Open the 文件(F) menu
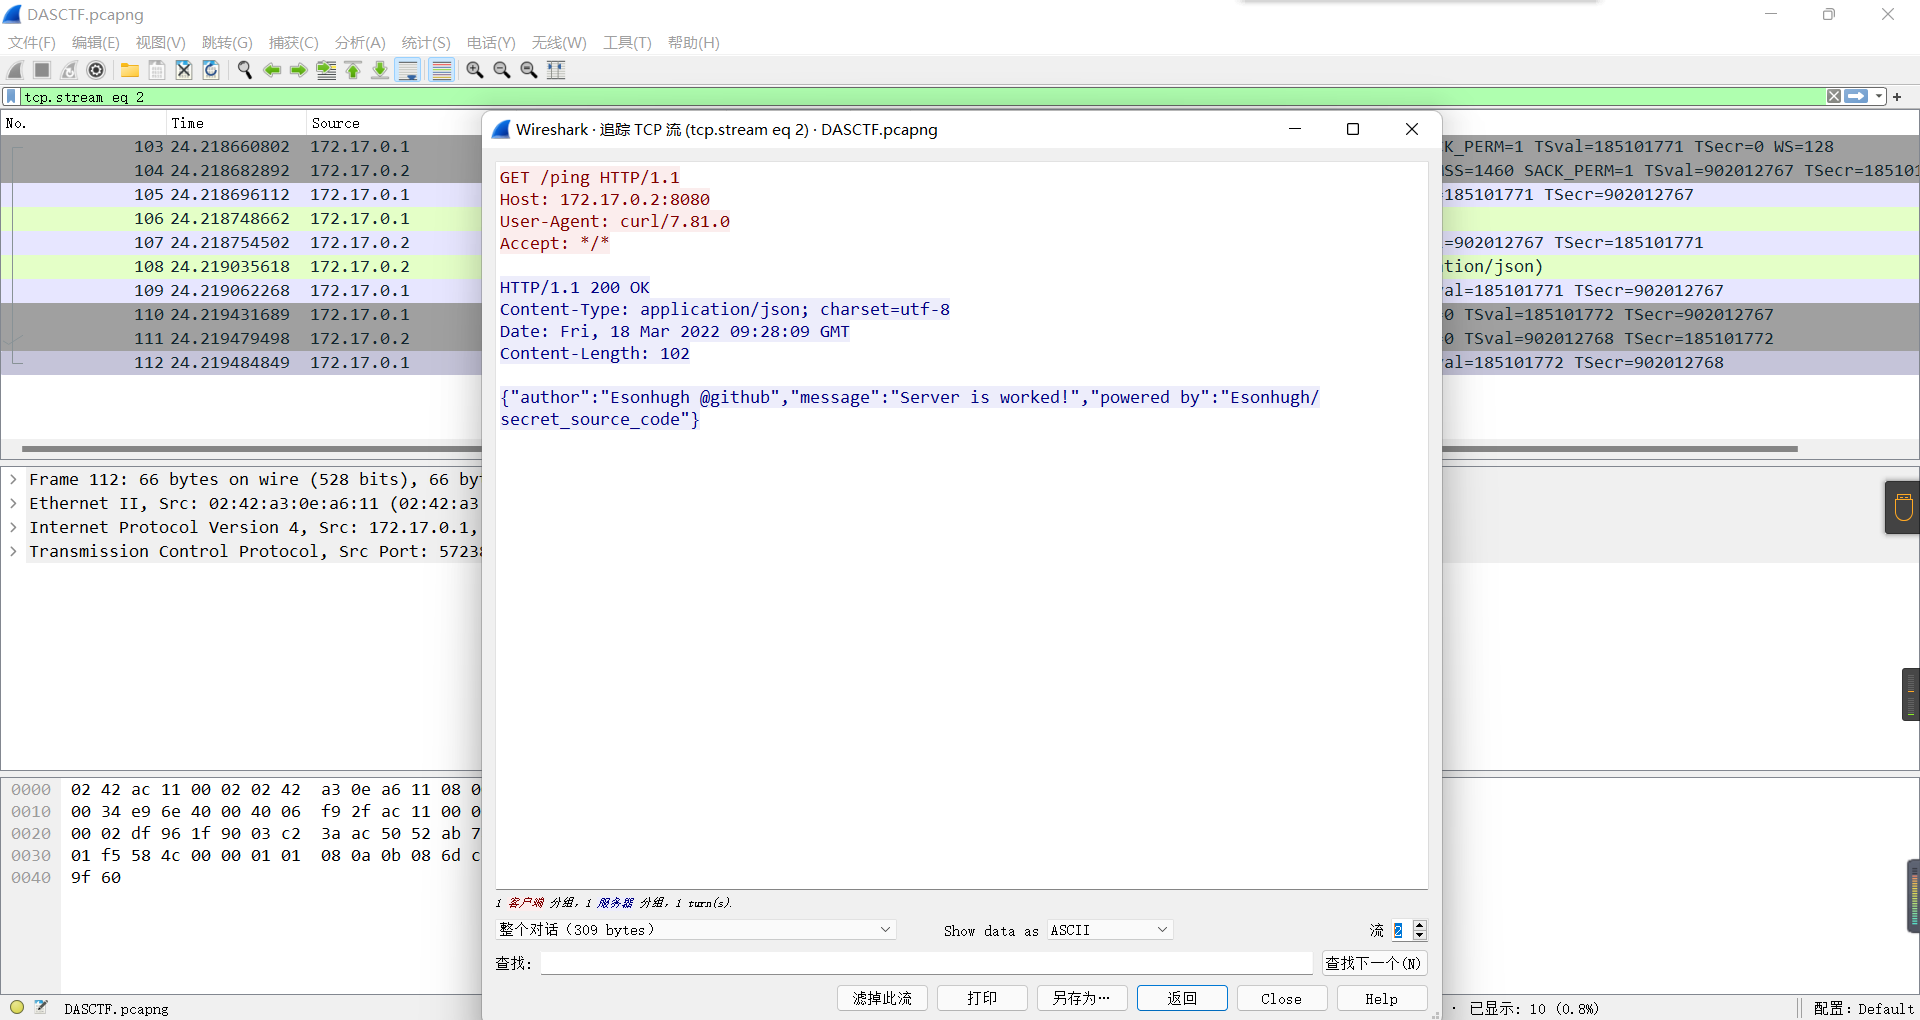 32,43
